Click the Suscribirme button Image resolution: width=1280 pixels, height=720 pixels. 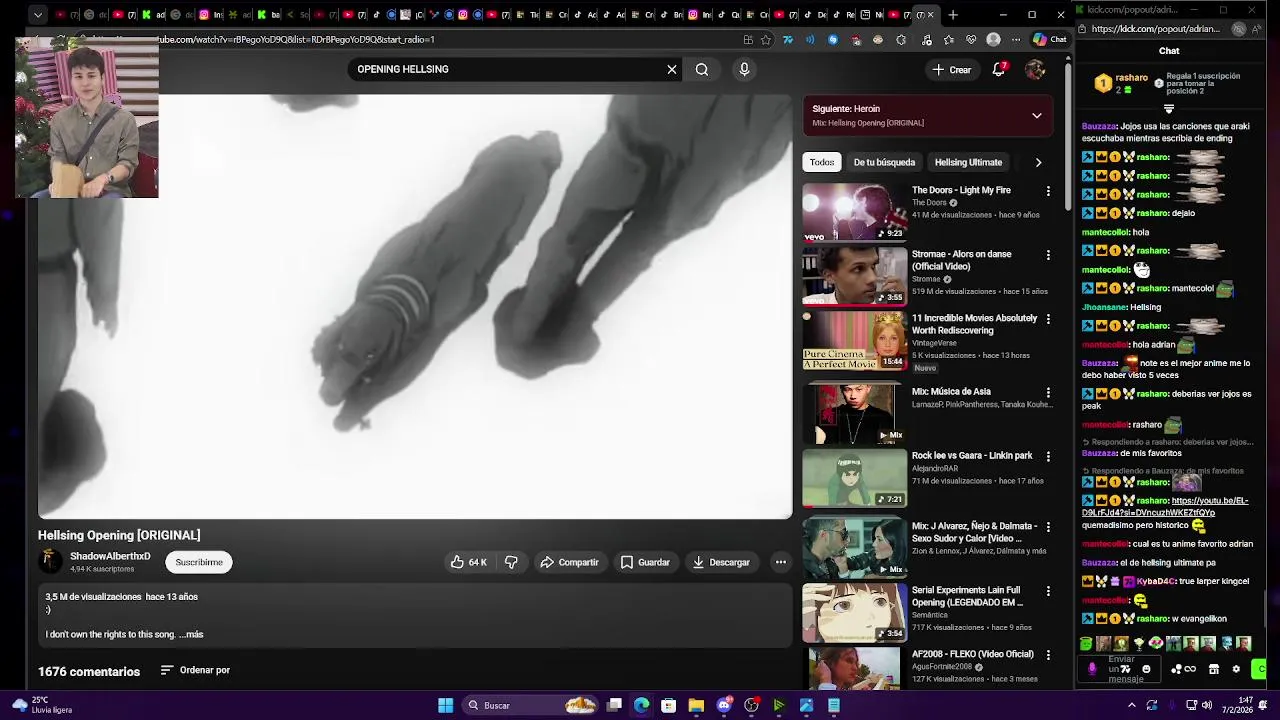(199, 562)
